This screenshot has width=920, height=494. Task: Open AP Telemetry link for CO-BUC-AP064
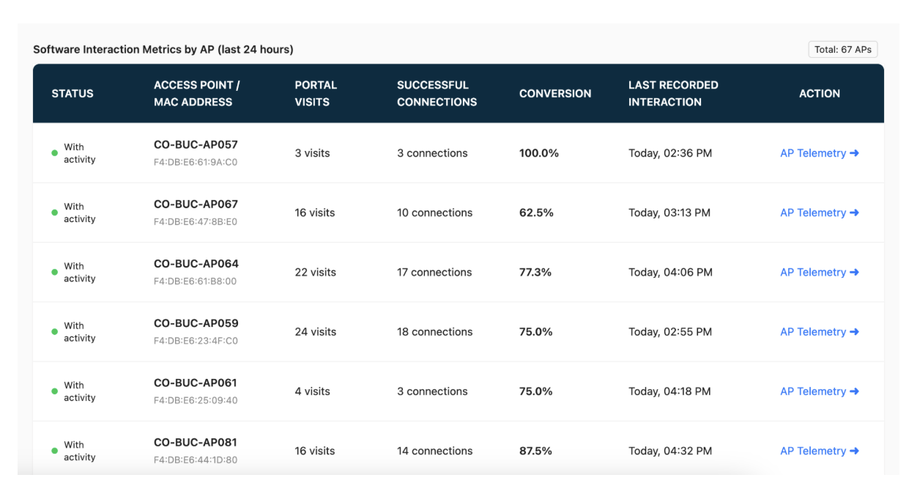[819, 272]
